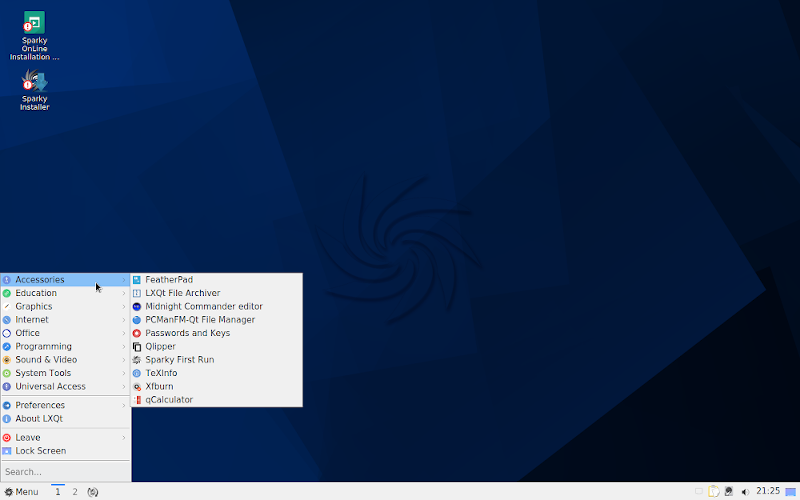Click the Menu button on the panel

21,492
